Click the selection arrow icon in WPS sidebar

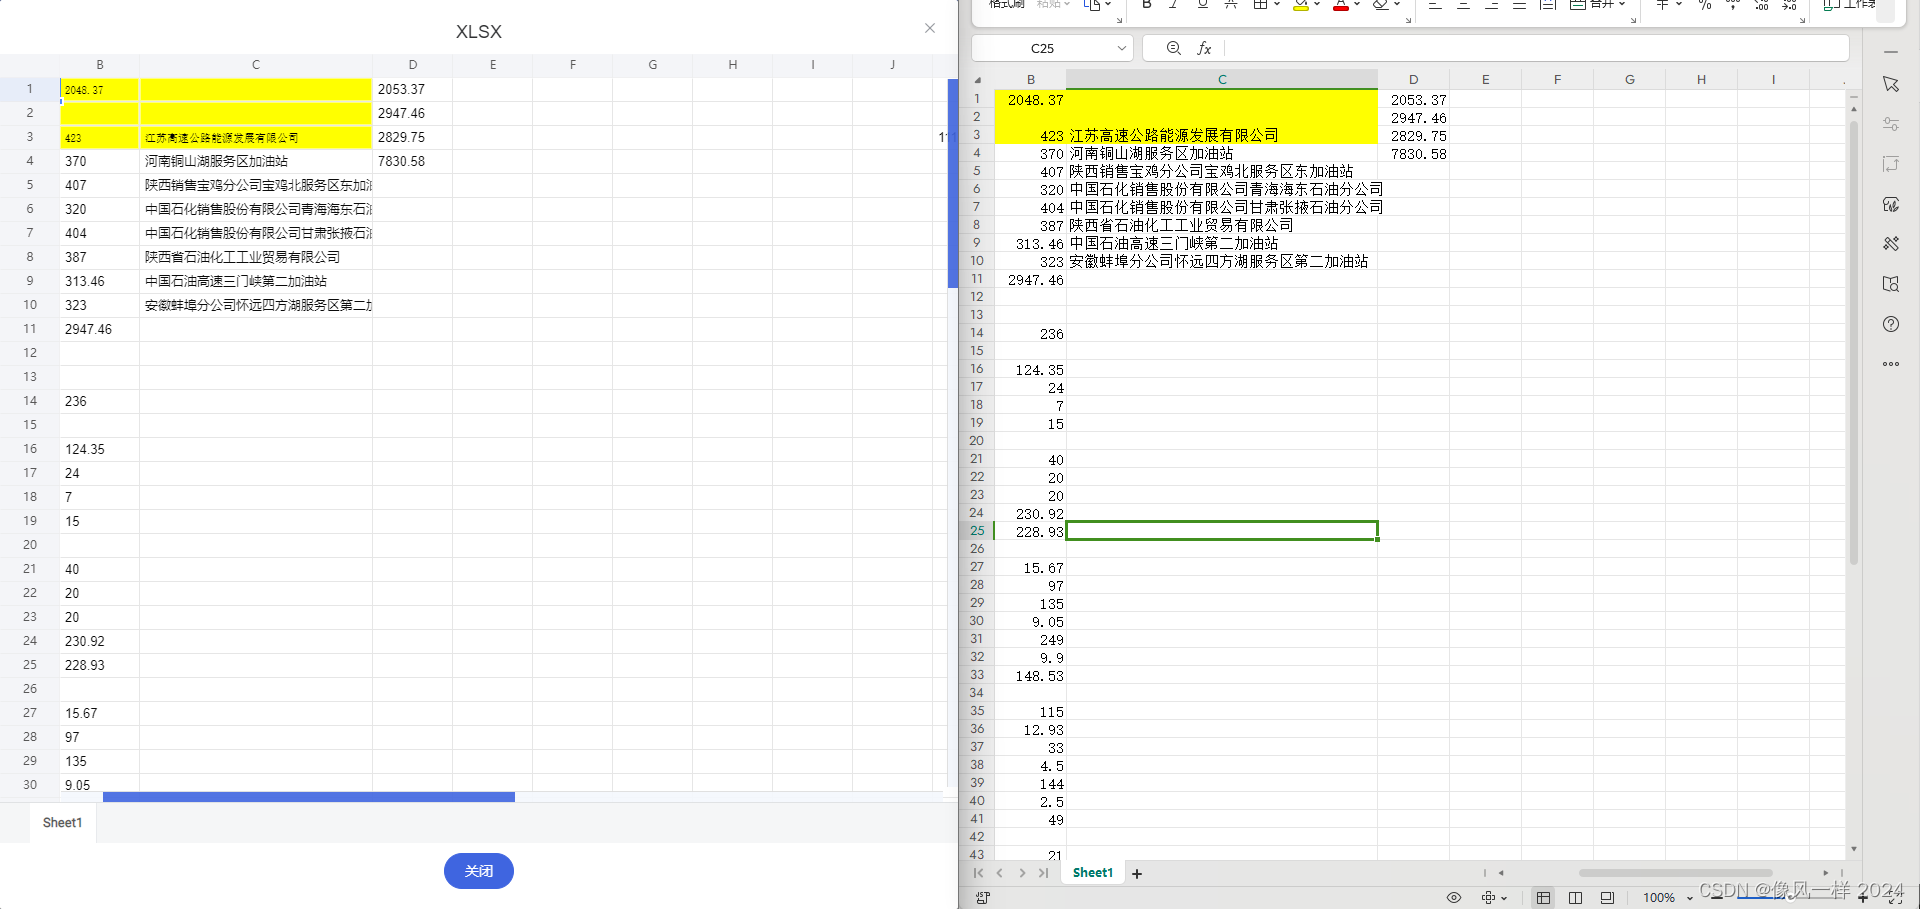[x=1890, y=84]
